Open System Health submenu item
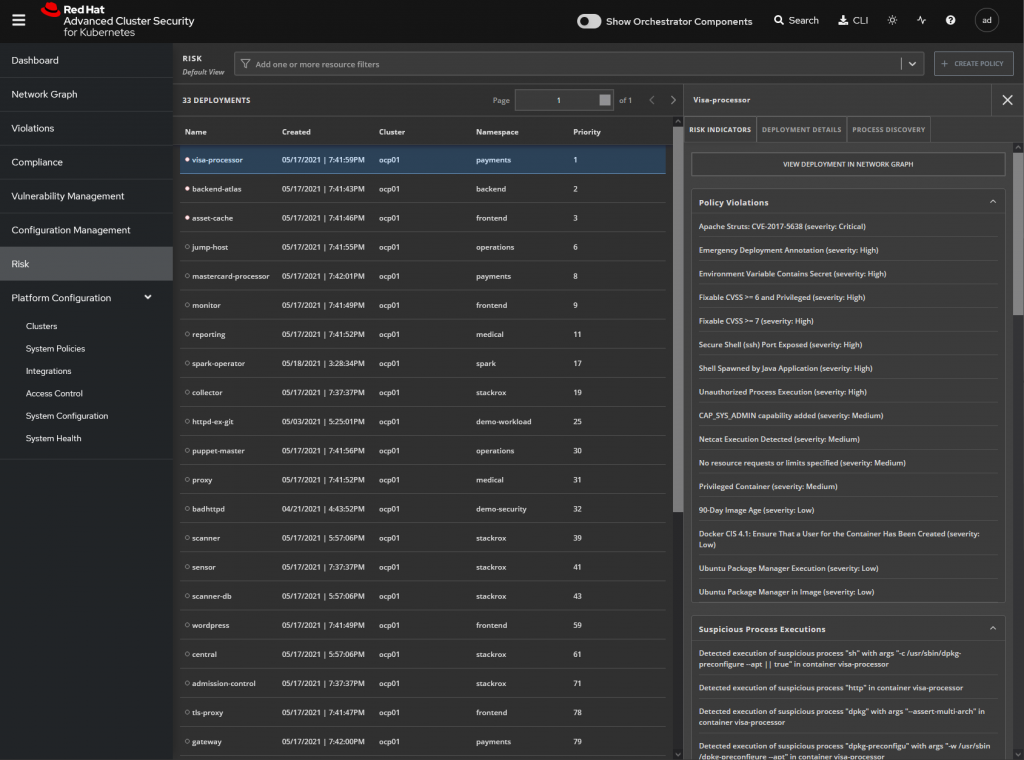The image size is (1024, 760). tap(54, 438)
